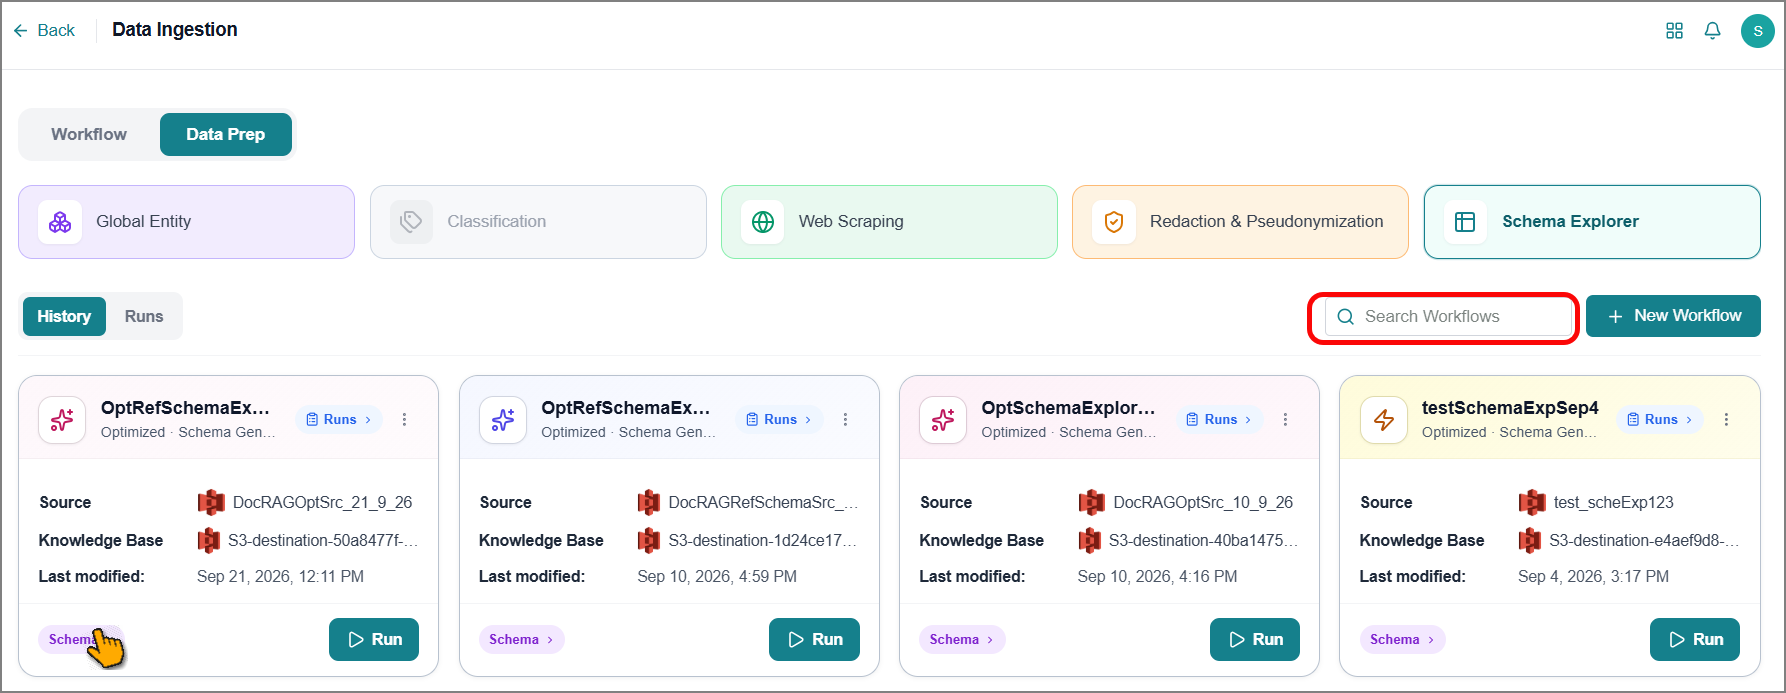The width and height of the screenshot is (1786, 693).
Task: Run the DocRAGOptSrc_21_9_26 workflow
Action: click(374, 640)
